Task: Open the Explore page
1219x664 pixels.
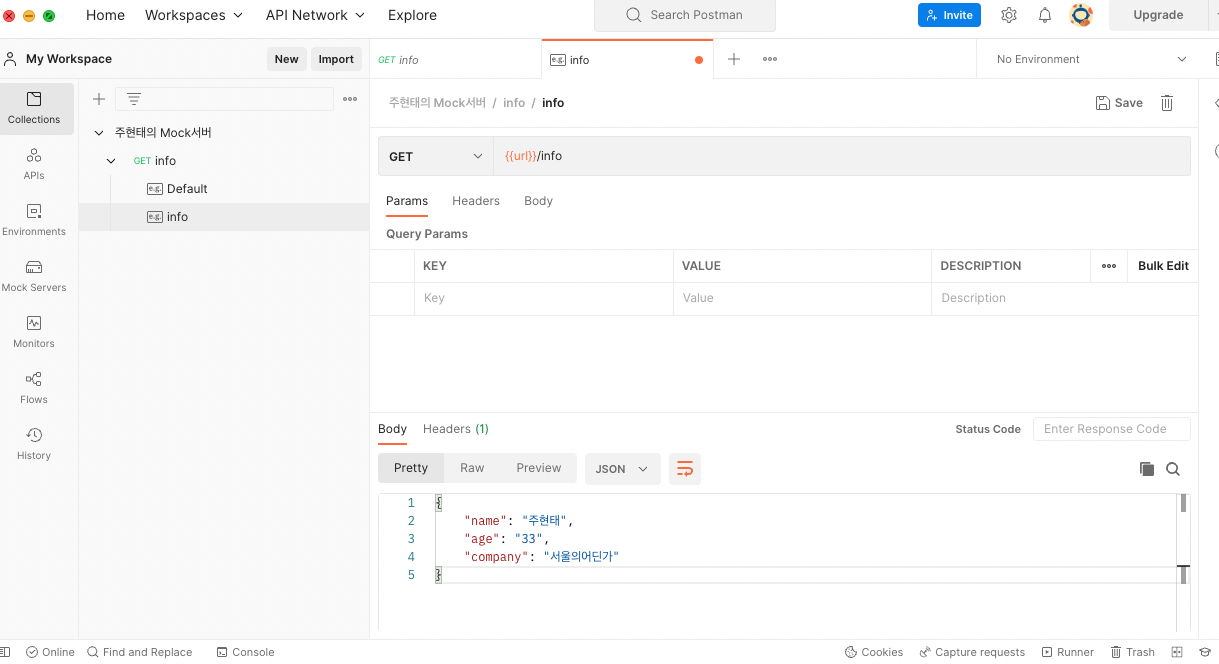Action: 412,15
